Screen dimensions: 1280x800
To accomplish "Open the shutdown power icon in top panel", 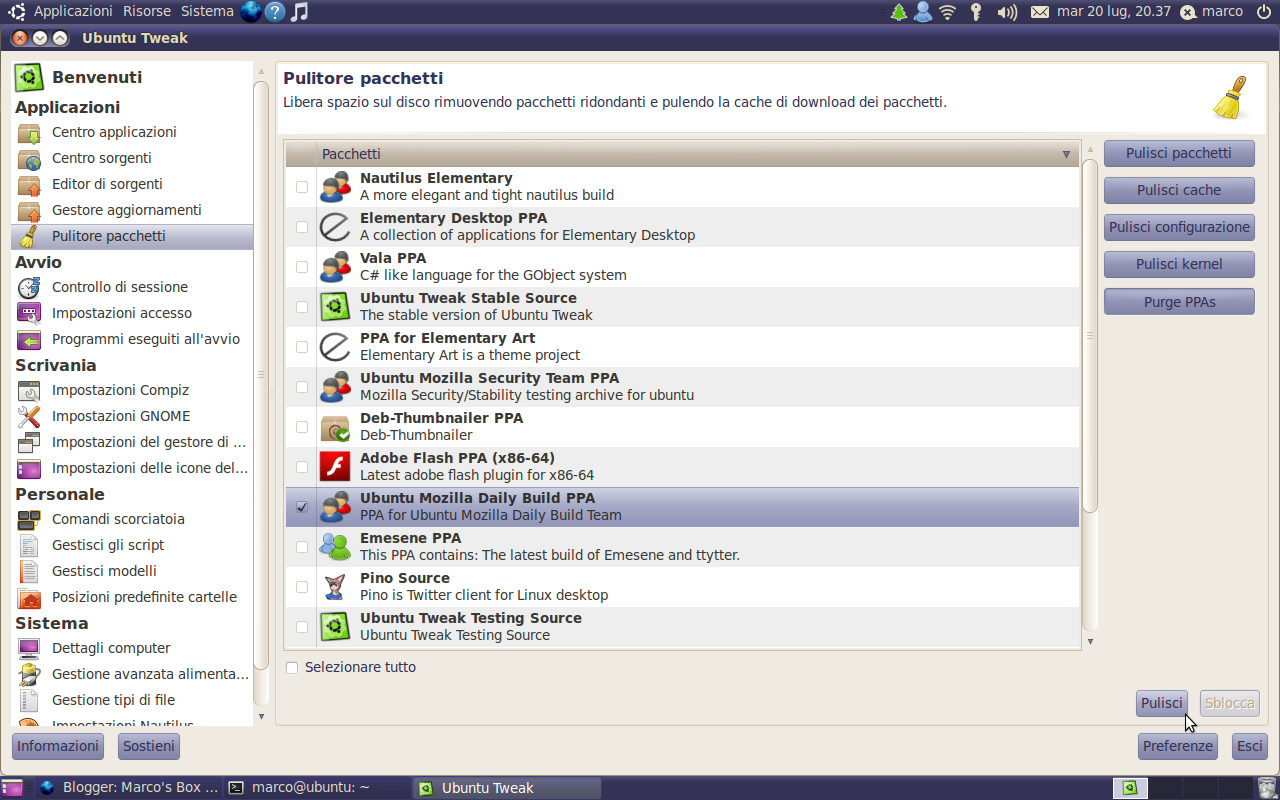I will point(1264,12).
